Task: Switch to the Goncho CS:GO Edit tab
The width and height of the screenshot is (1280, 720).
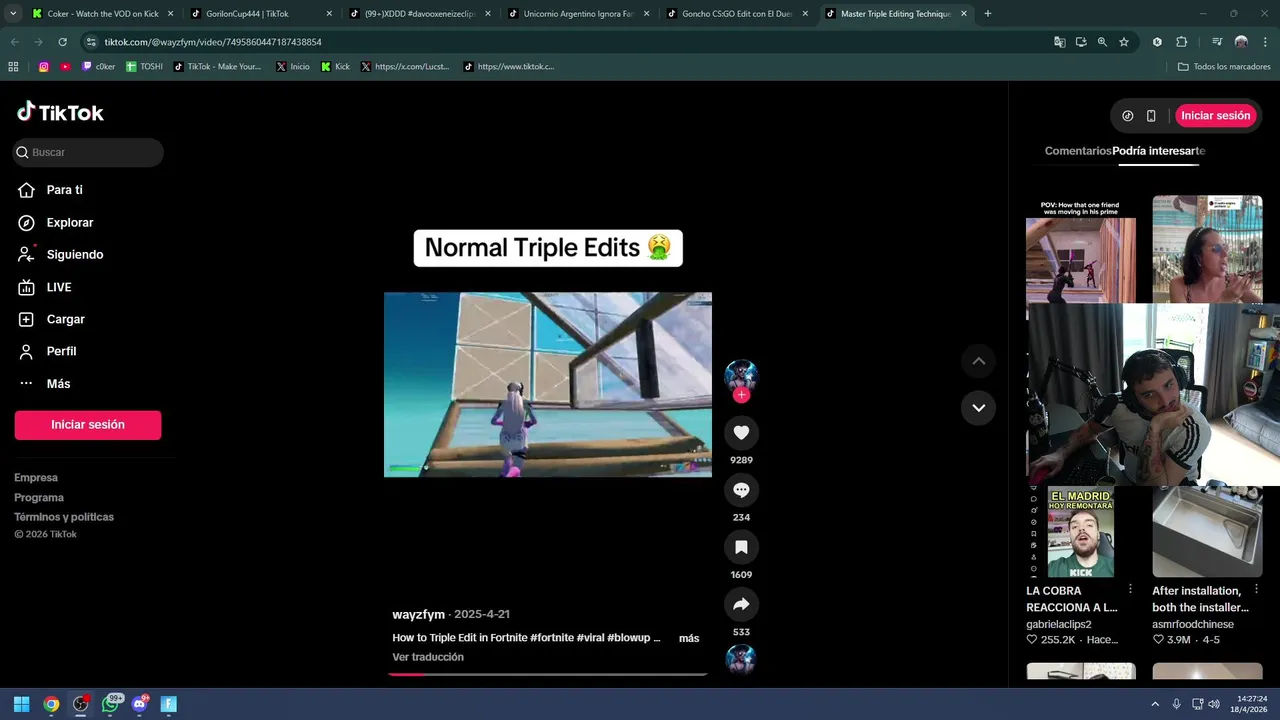Action: 737,14
